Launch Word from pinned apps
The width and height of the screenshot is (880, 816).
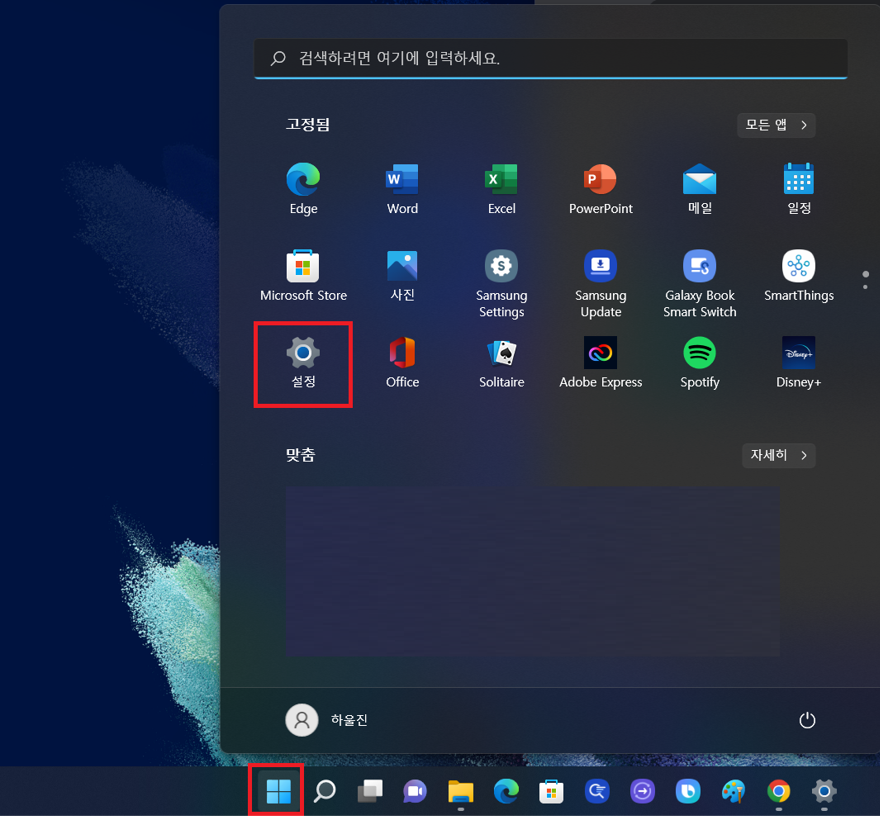pyautogui.click(x=402, y=189)
